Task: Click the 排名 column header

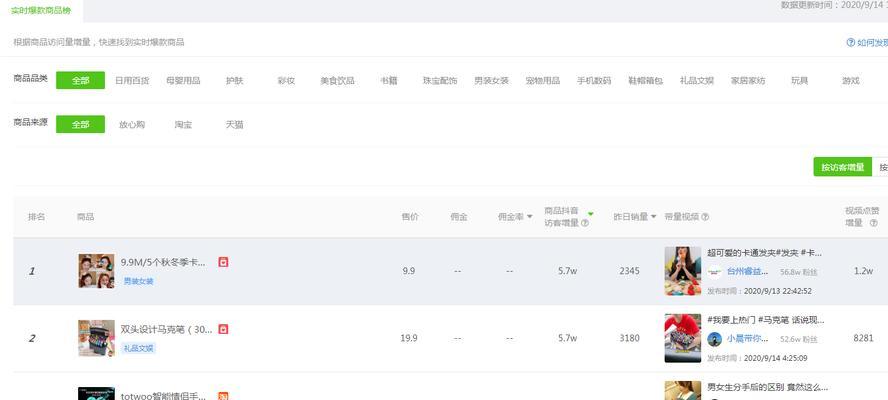Action: tap(37, 216)
